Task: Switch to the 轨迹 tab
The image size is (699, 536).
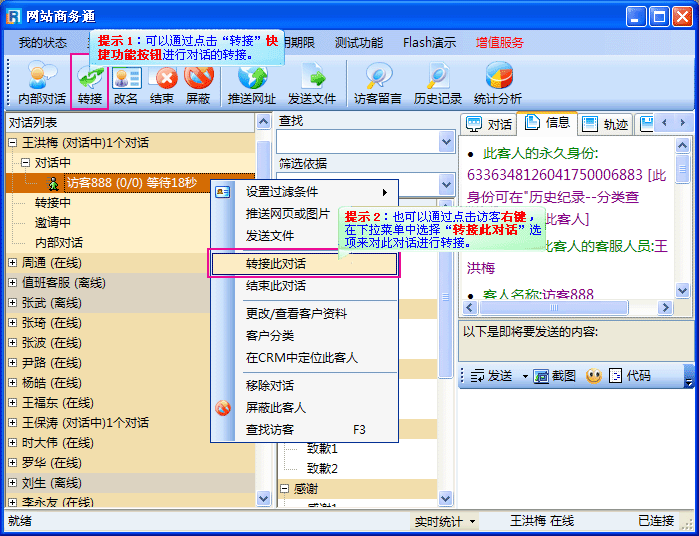Action: [x=605, y=124]
